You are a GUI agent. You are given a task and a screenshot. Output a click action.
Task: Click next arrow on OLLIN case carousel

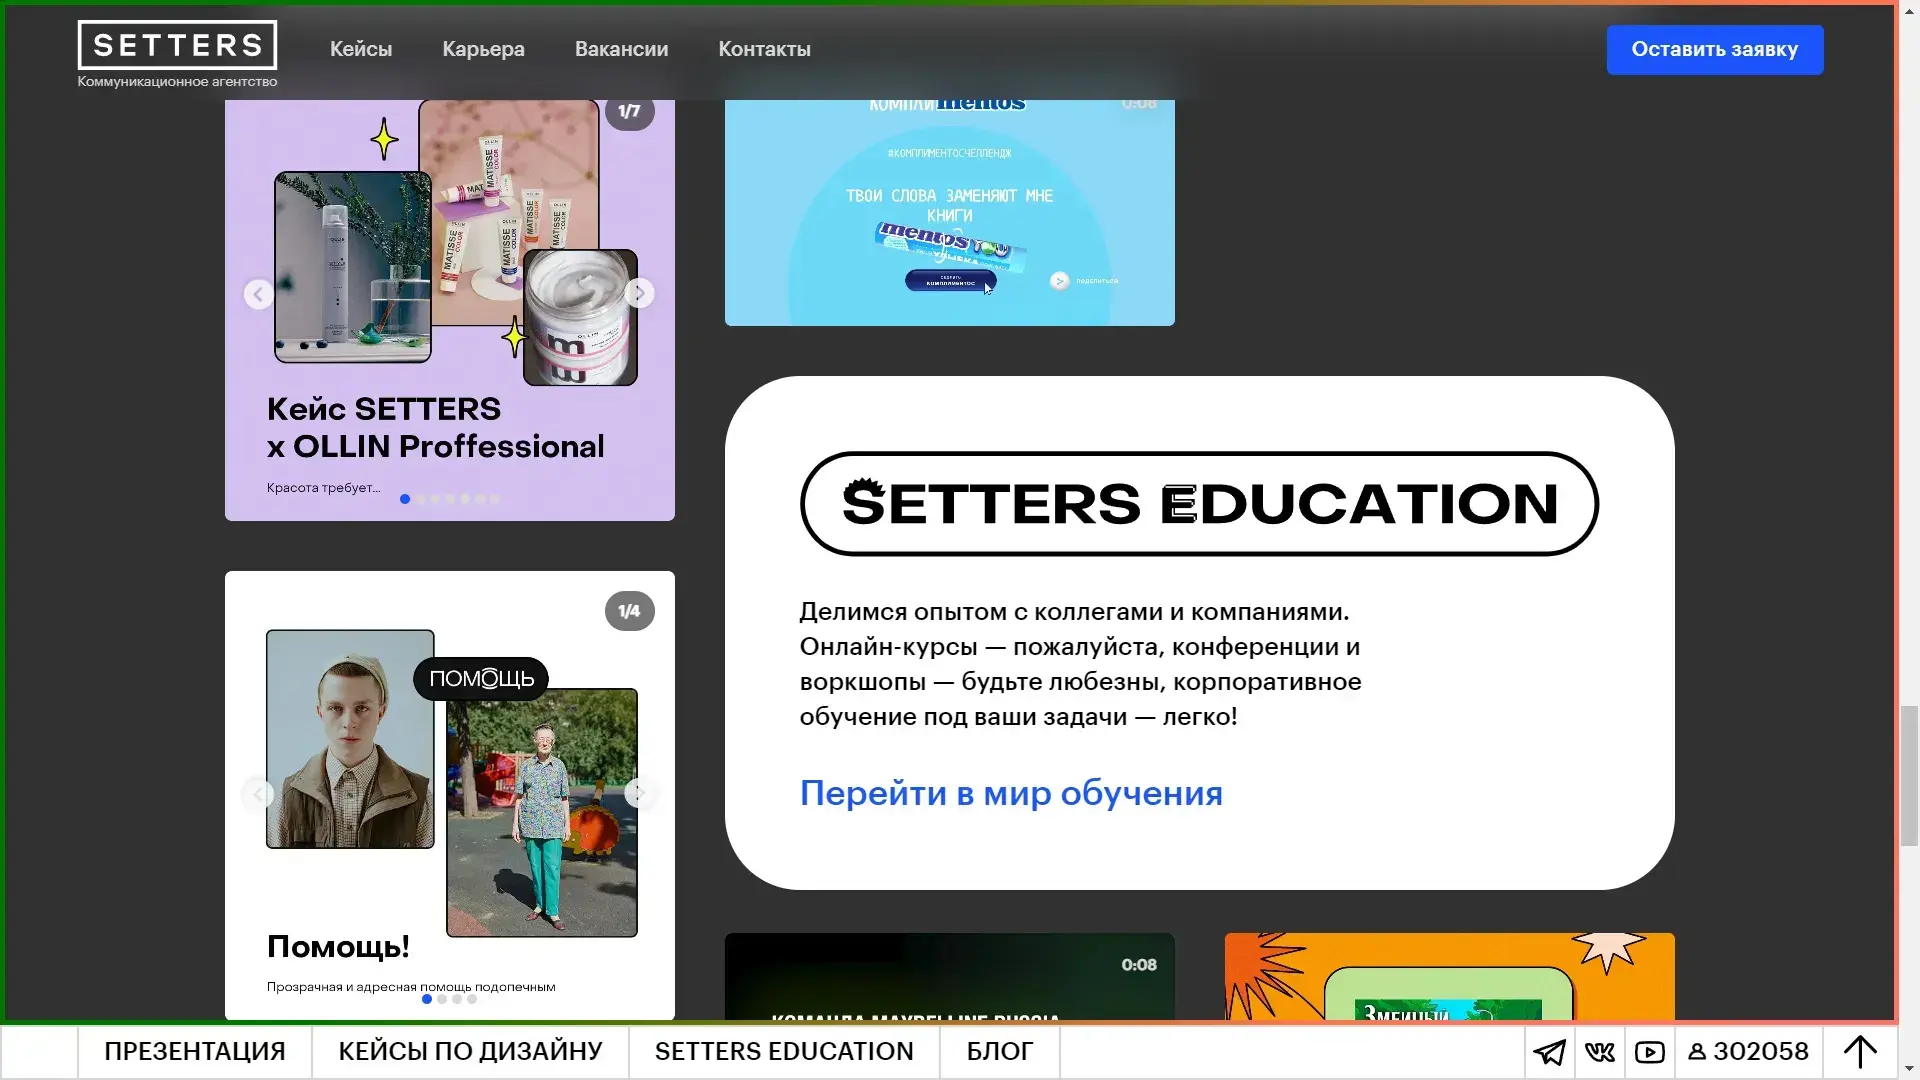pos(639,293)
